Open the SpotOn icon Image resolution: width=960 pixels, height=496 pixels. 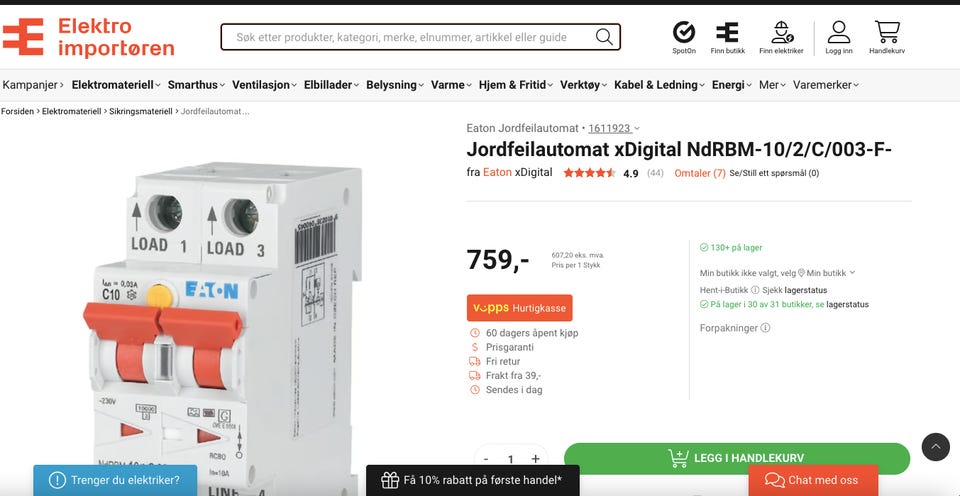pyautogui.click(x=684, y=32)
